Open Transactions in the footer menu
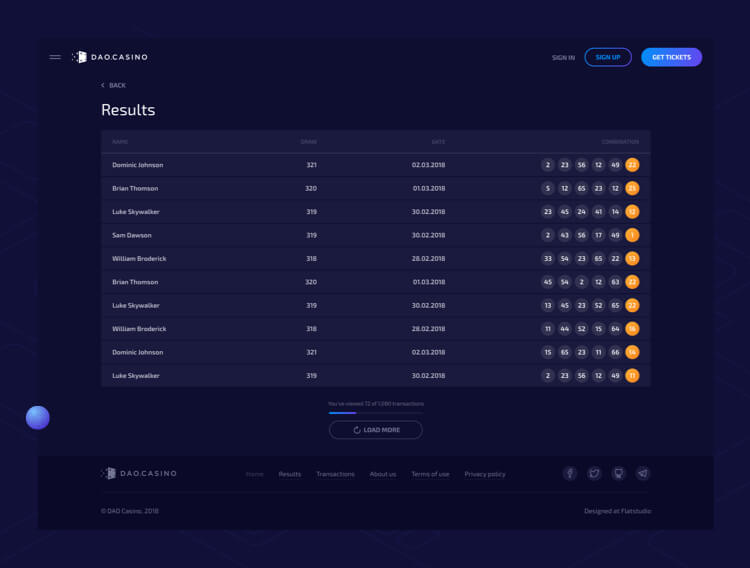Image resolution: width=750 pixels, height=568 pixels. (335, 474)
